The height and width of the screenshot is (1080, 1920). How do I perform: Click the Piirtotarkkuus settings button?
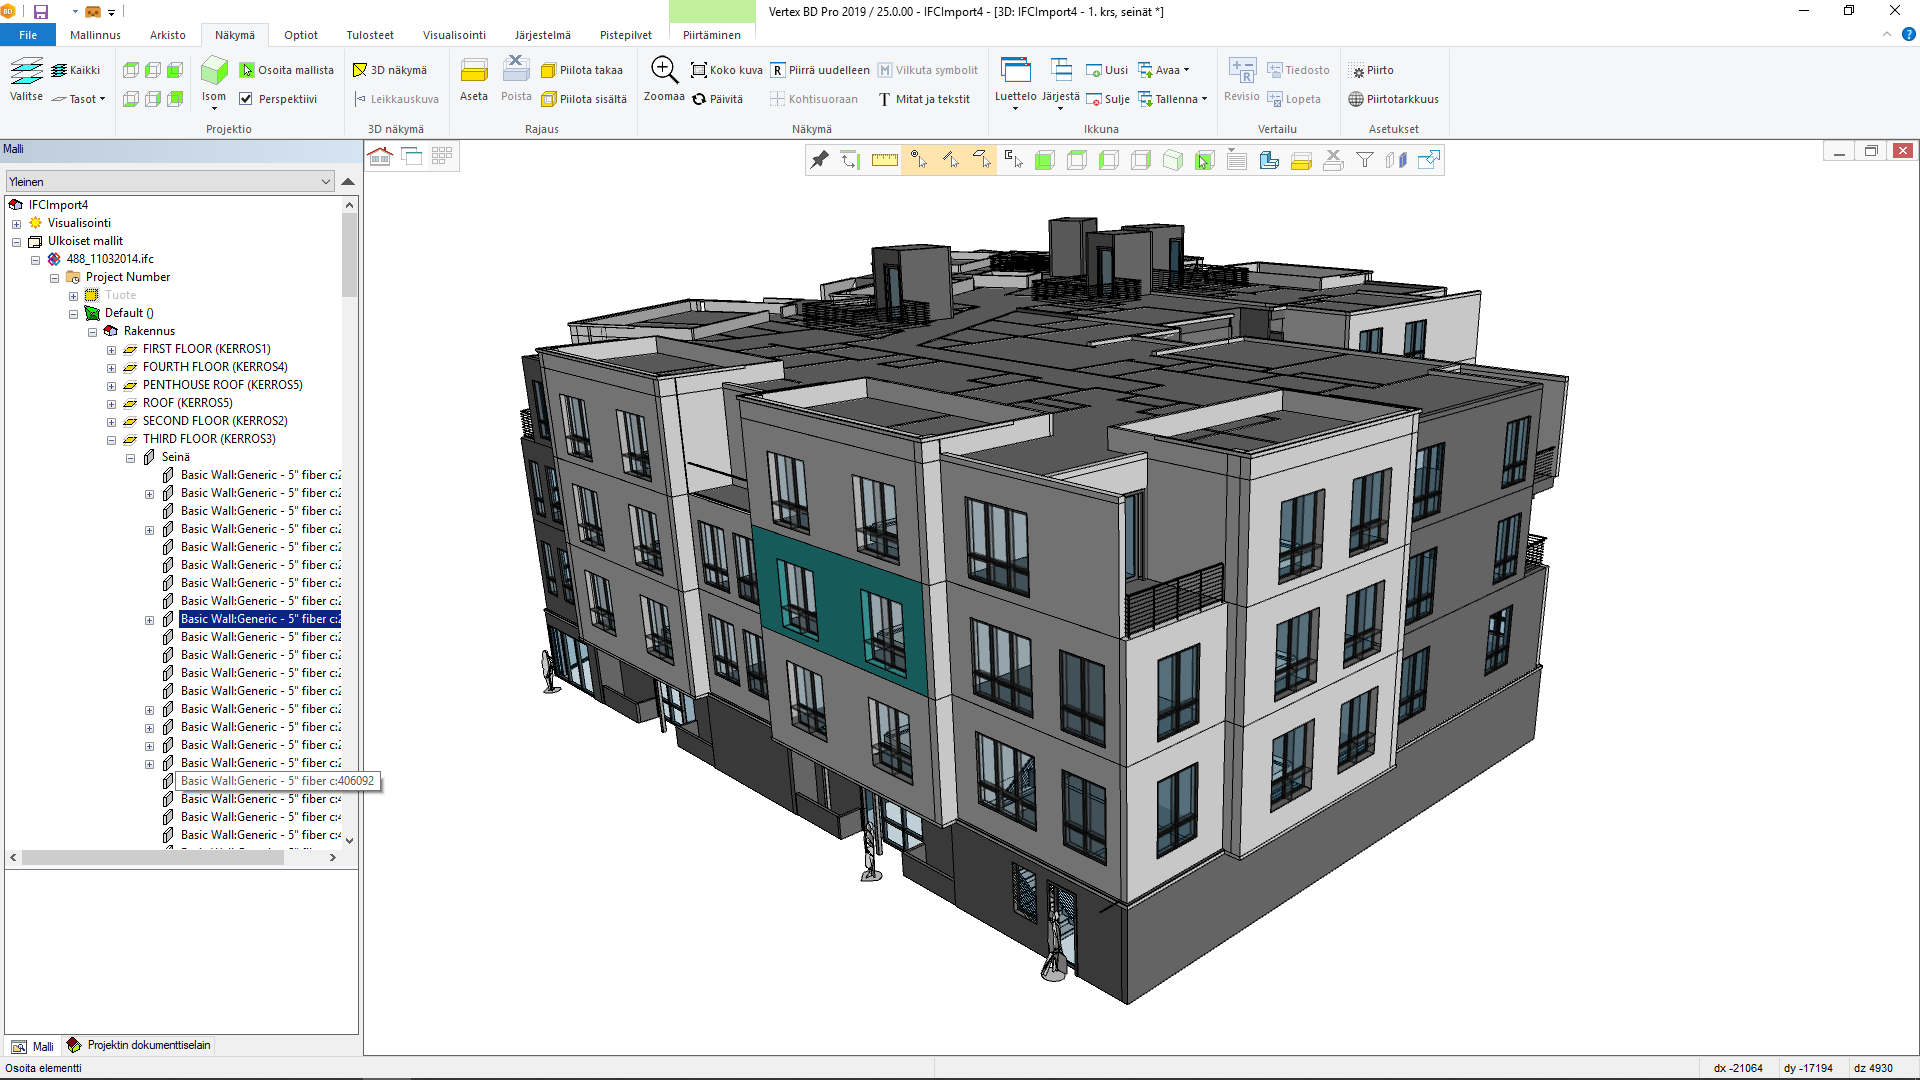pyautogui.click(x=1393, y=99)
